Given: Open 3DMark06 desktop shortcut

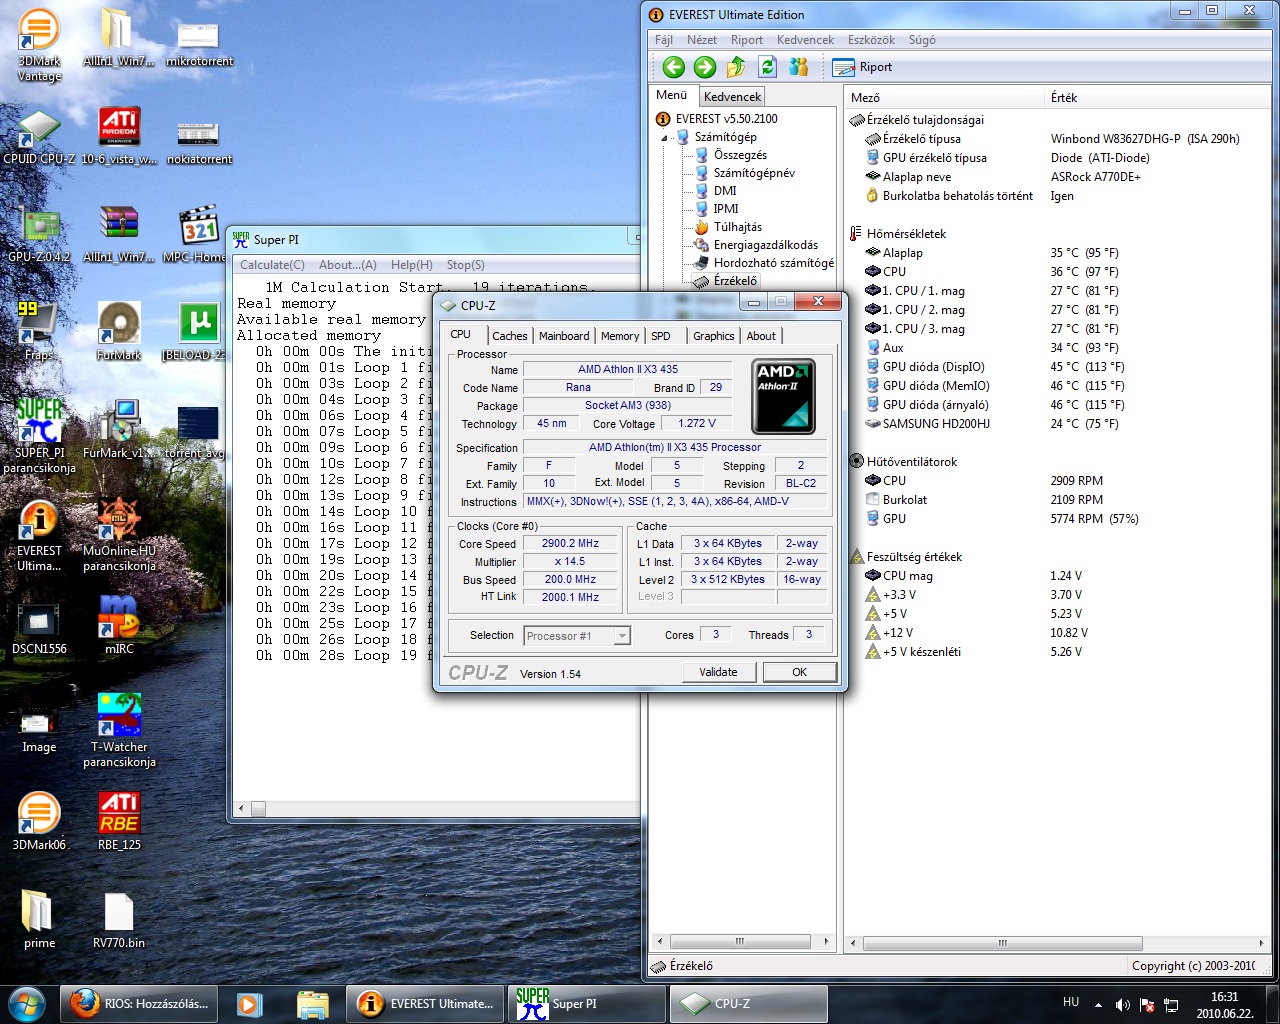Looking at the screenshot, I should [39, 822].
